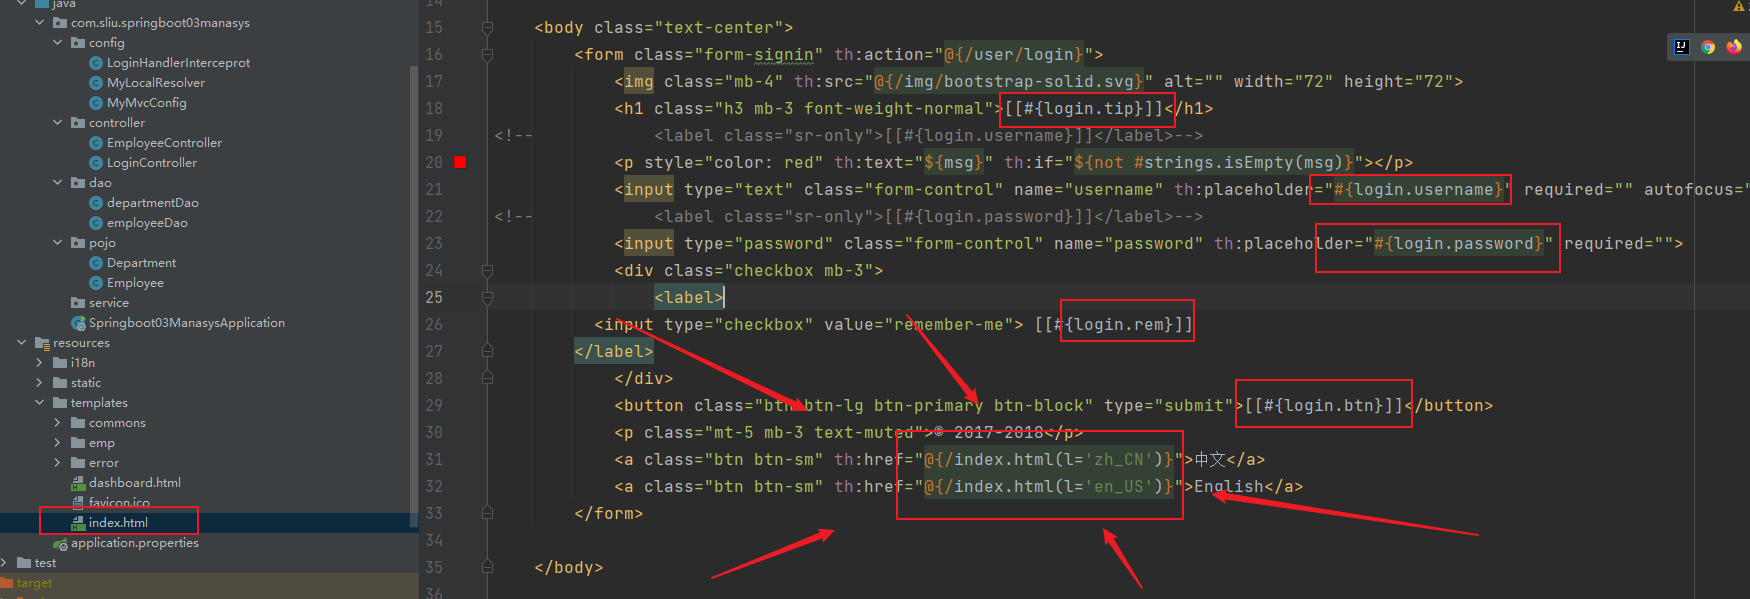
Task: Click the service package icon
Action: (x=78, y=303)
